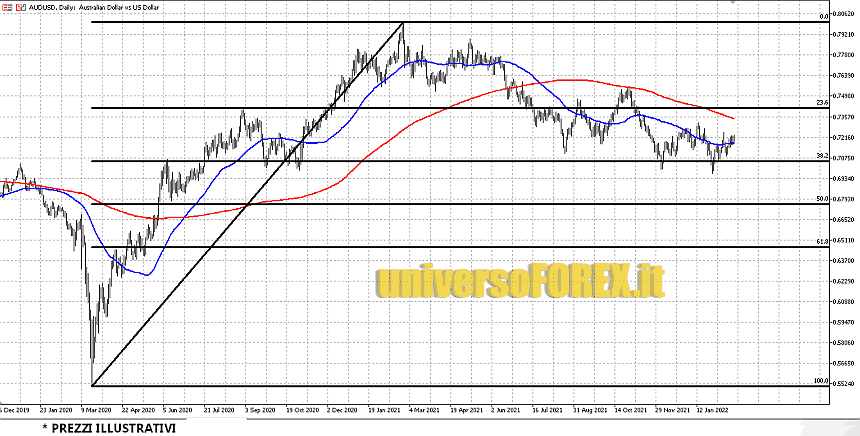Click the 50.0 Fibonacci level label

click(822, 199)
